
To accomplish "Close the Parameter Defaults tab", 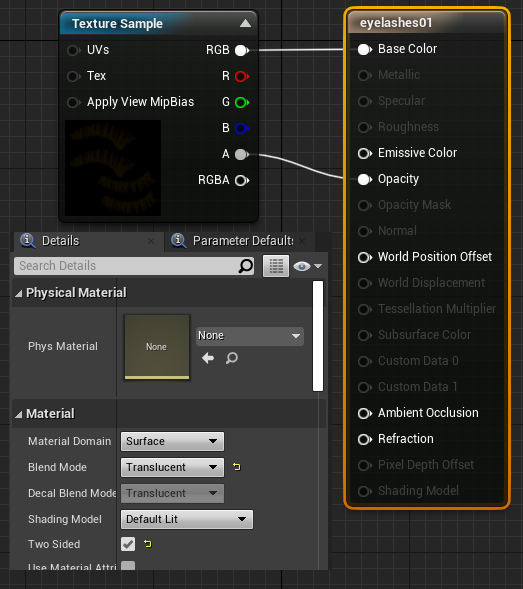I will (x=302, y=241).
